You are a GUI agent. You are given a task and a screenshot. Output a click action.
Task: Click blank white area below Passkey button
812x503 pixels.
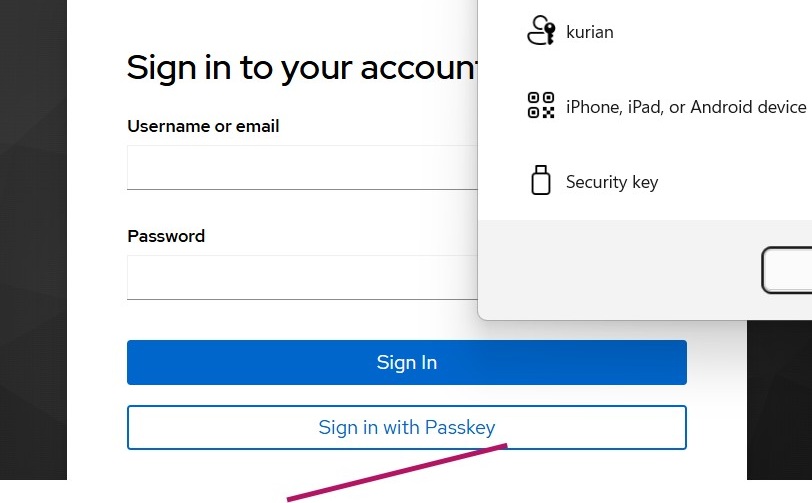[600, 470]
